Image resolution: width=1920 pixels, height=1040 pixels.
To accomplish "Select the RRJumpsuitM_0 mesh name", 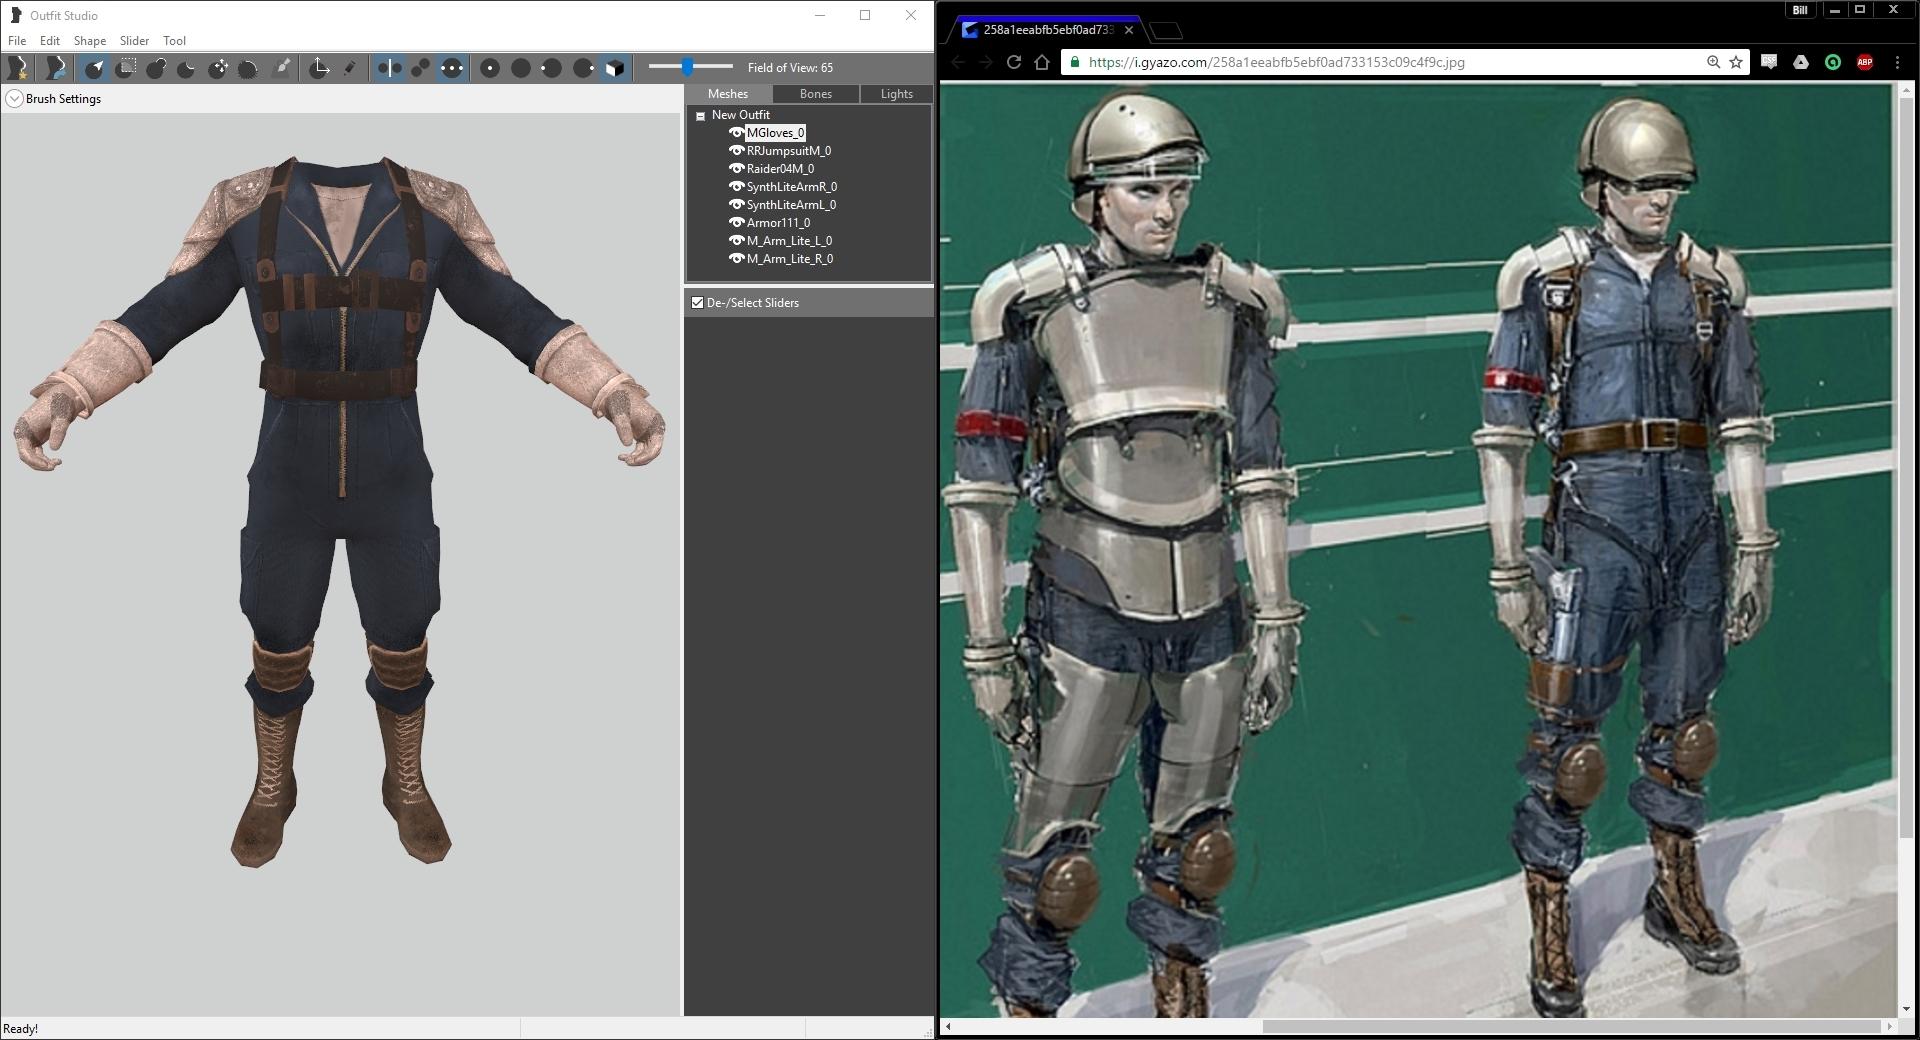I will [x=789, y=151].
